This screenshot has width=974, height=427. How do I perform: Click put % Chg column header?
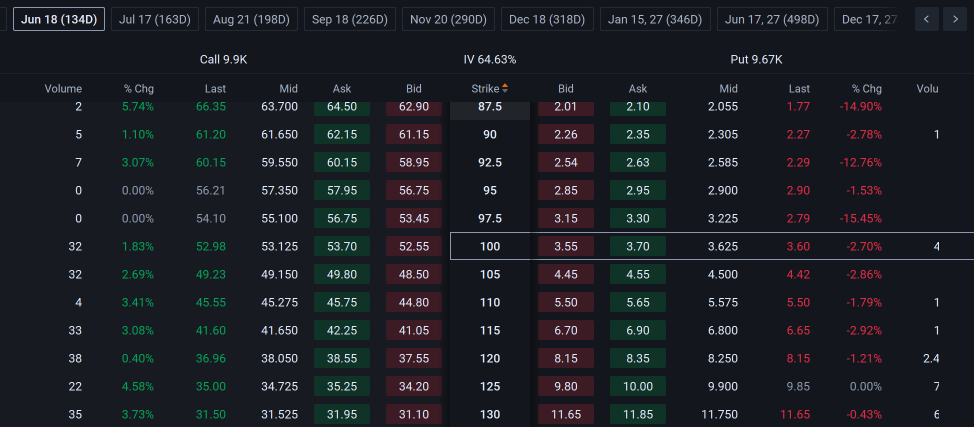[x=867, y=89]
